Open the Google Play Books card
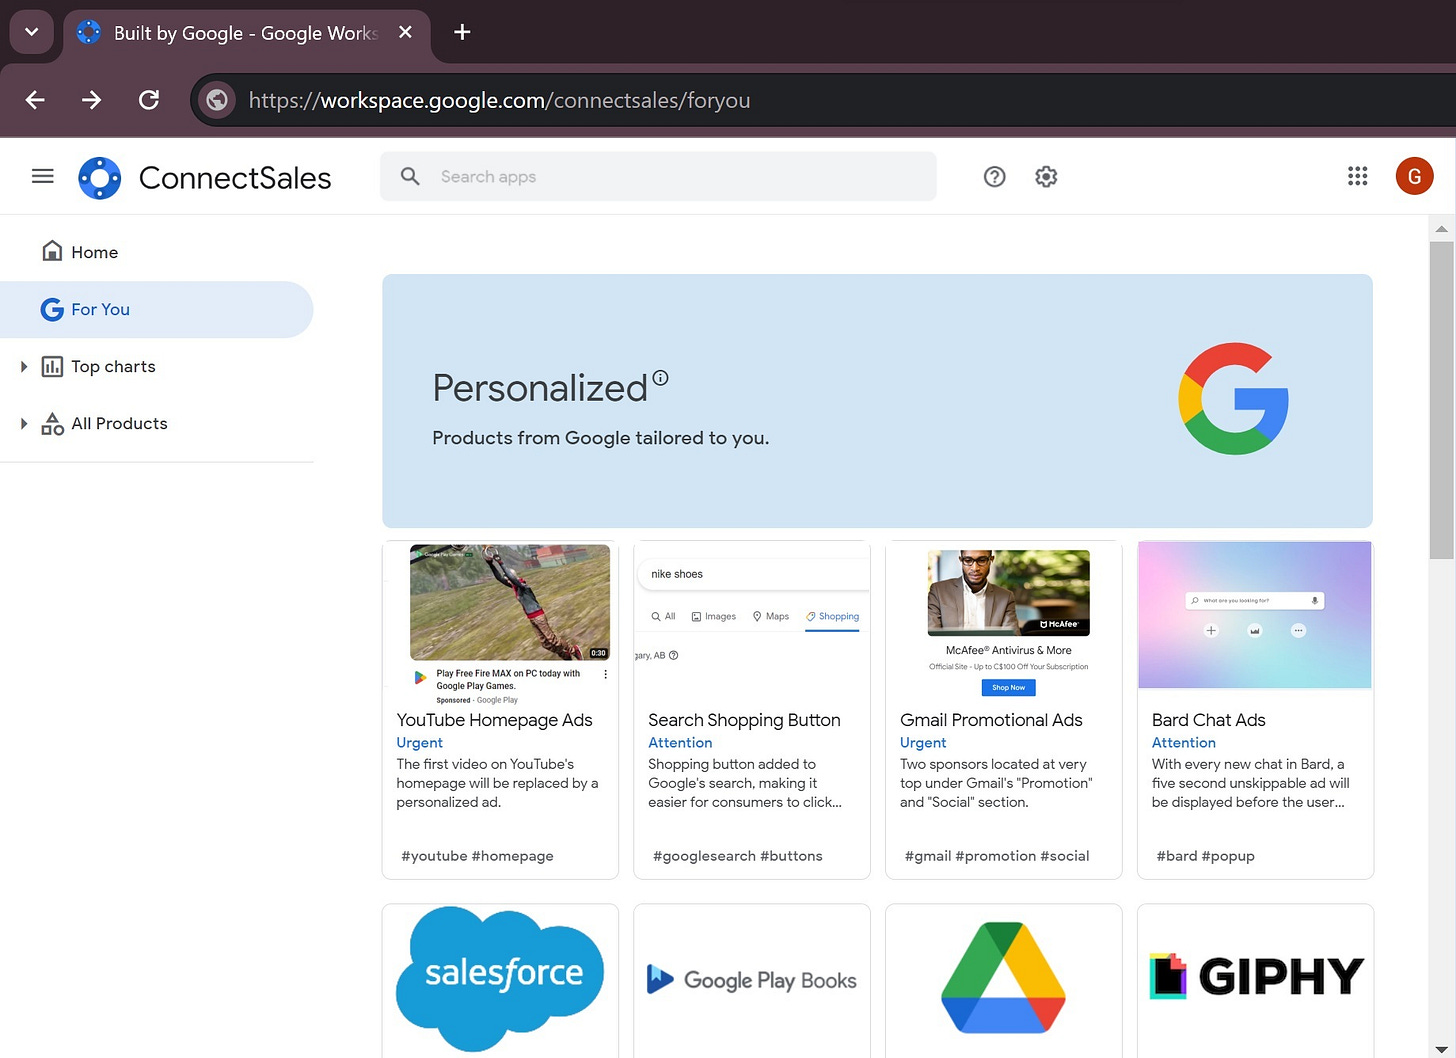The height and width of the screenshot is (1058, 1456). (x=752, y=980)
